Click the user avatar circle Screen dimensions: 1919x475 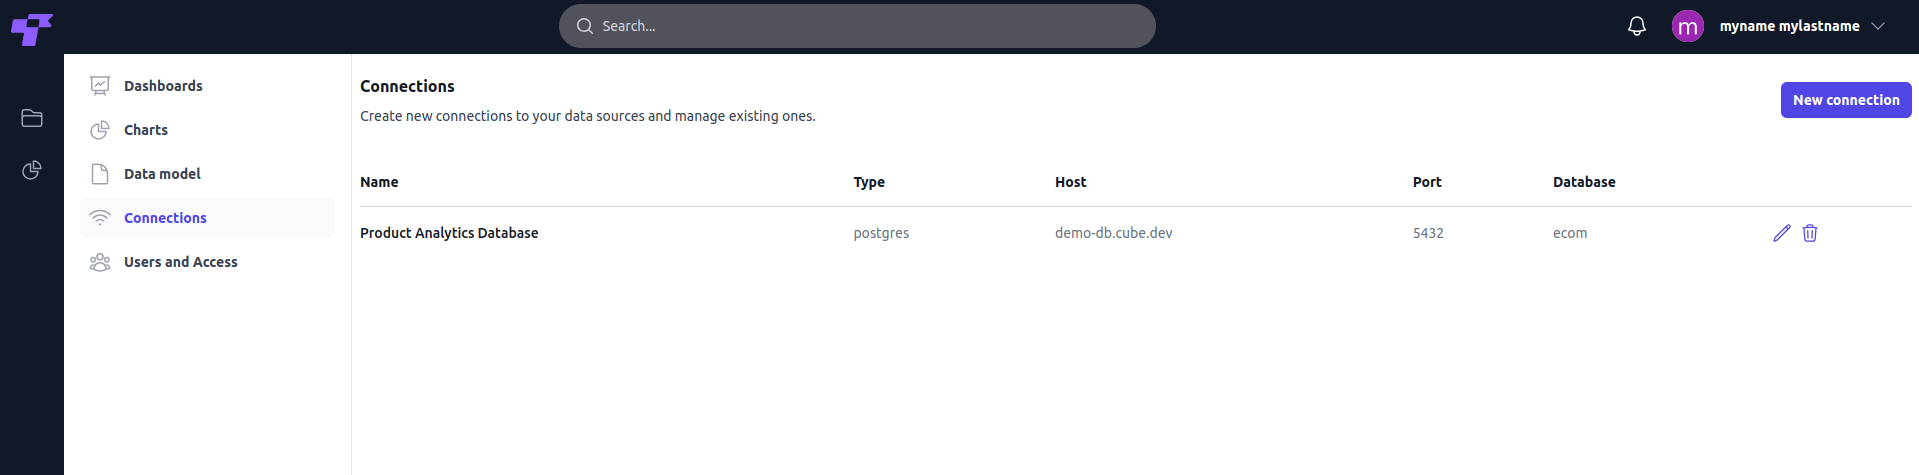(x=1688, y=26)
